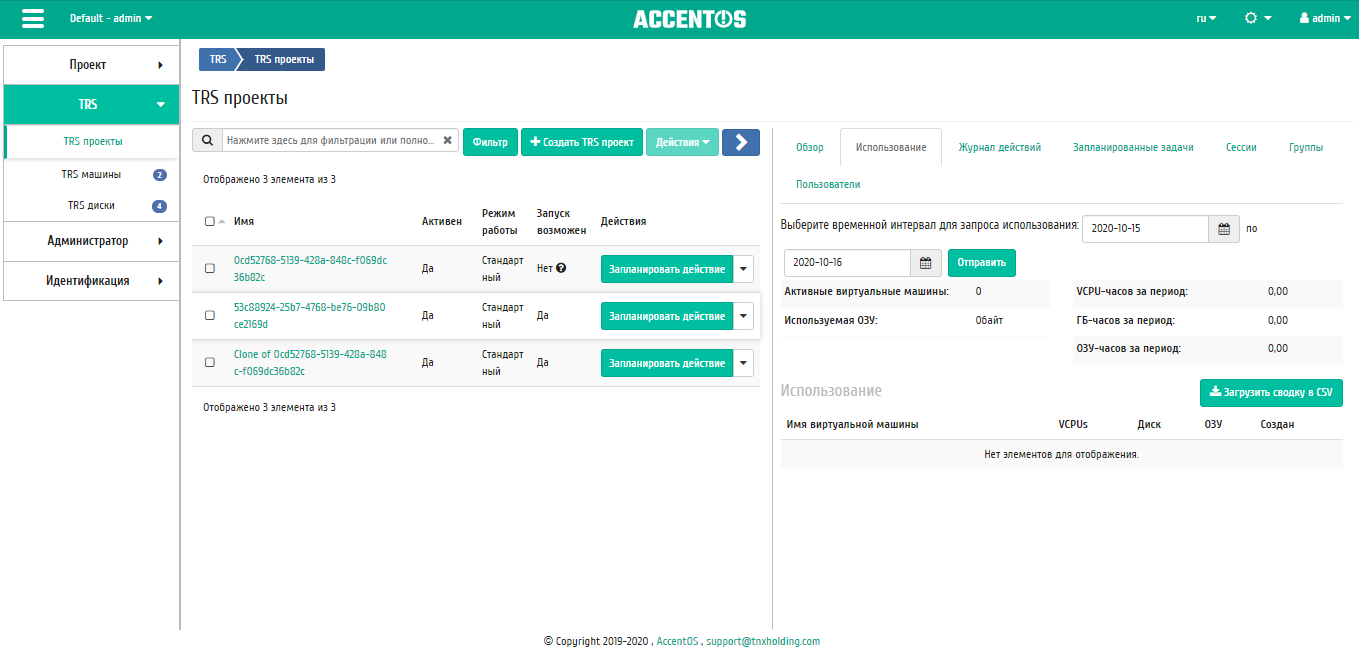Switch to the Журнал действий tab

(999, 147)
